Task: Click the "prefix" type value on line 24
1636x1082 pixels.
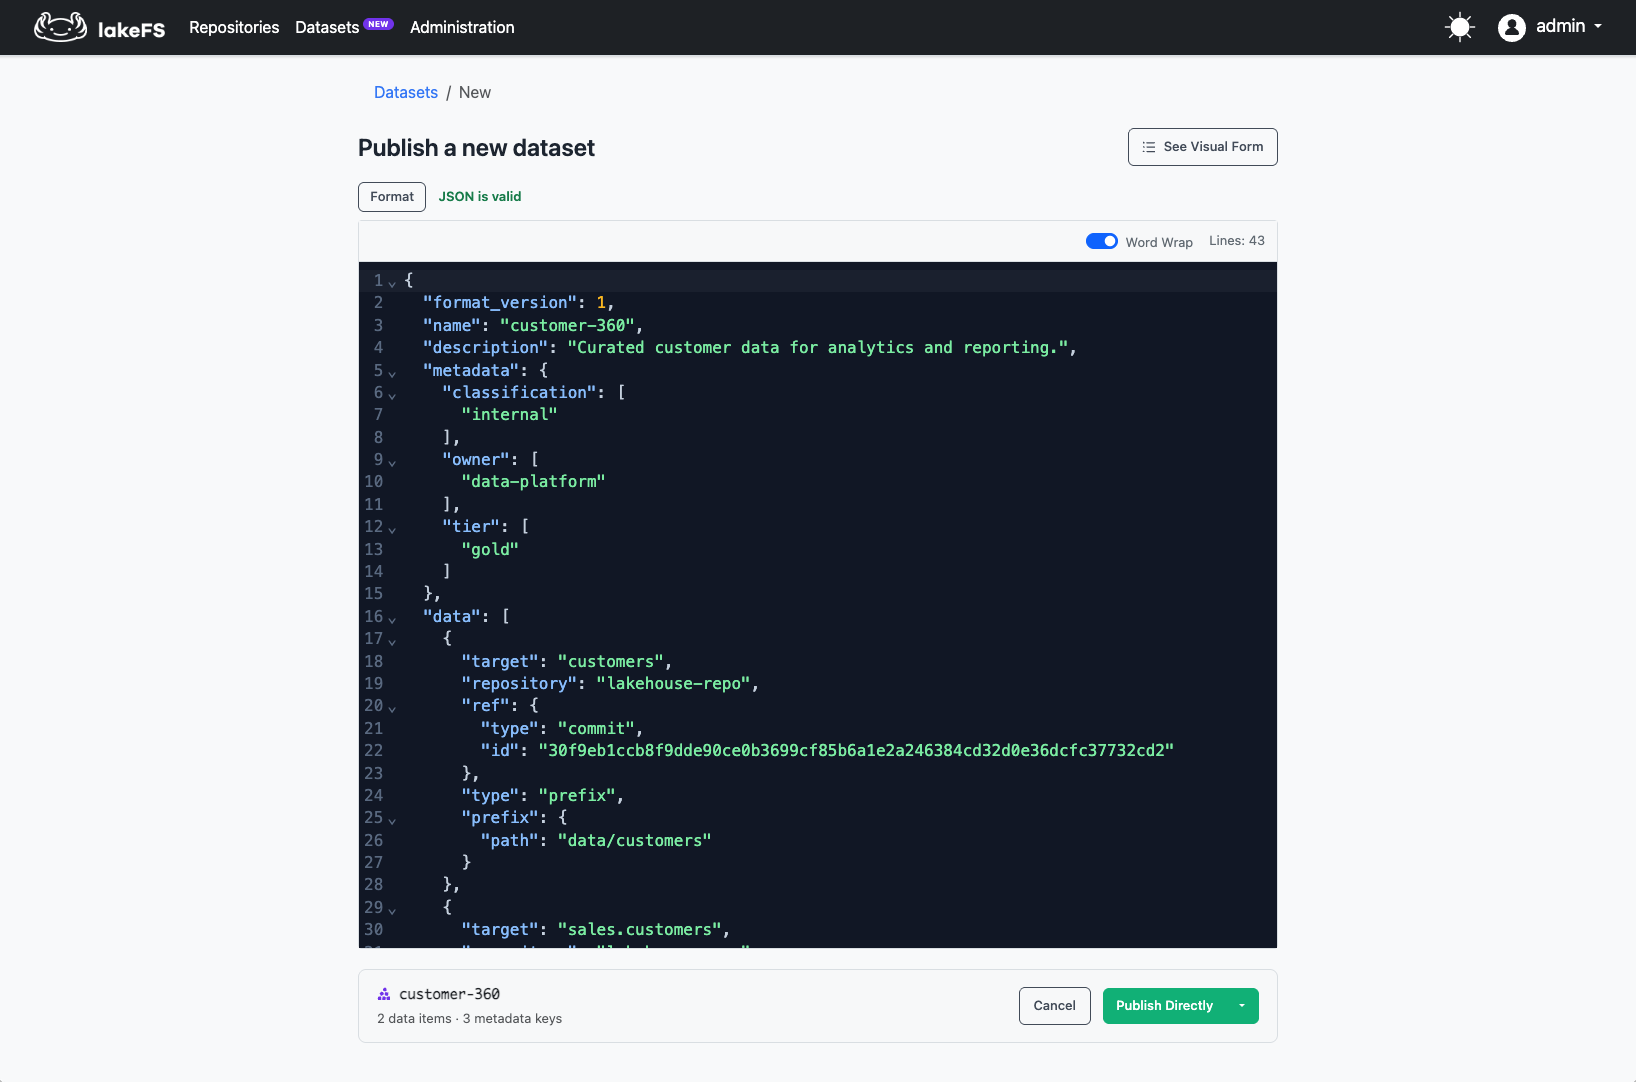Action: click(x=577, y=795)
